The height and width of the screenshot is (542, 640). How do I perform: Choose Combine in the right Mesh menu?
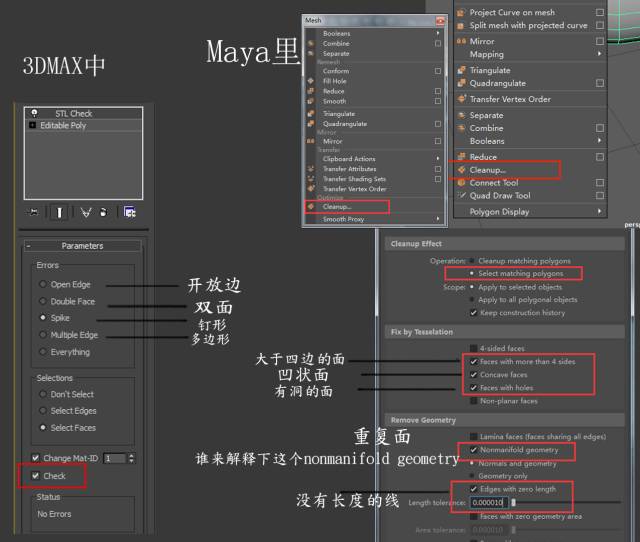pyautogui.click(x=486, y=128)
